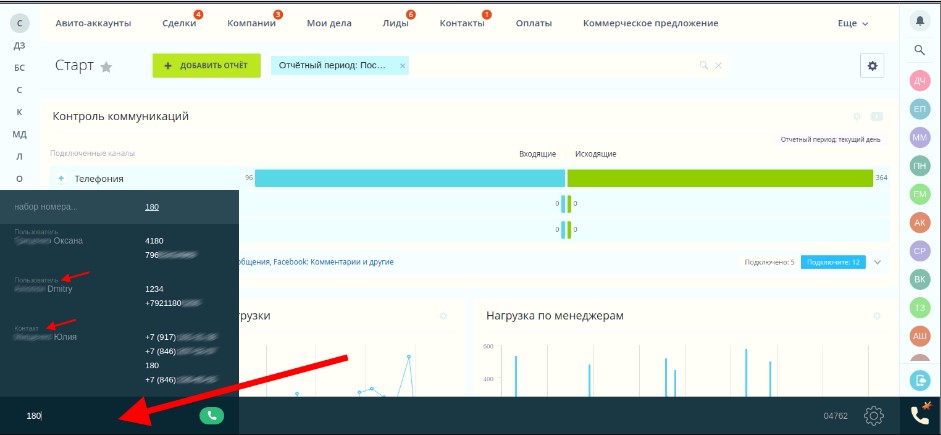Expand the Телефония channel row
Viewport: 941px width, 435px height.
click(61, 178)
